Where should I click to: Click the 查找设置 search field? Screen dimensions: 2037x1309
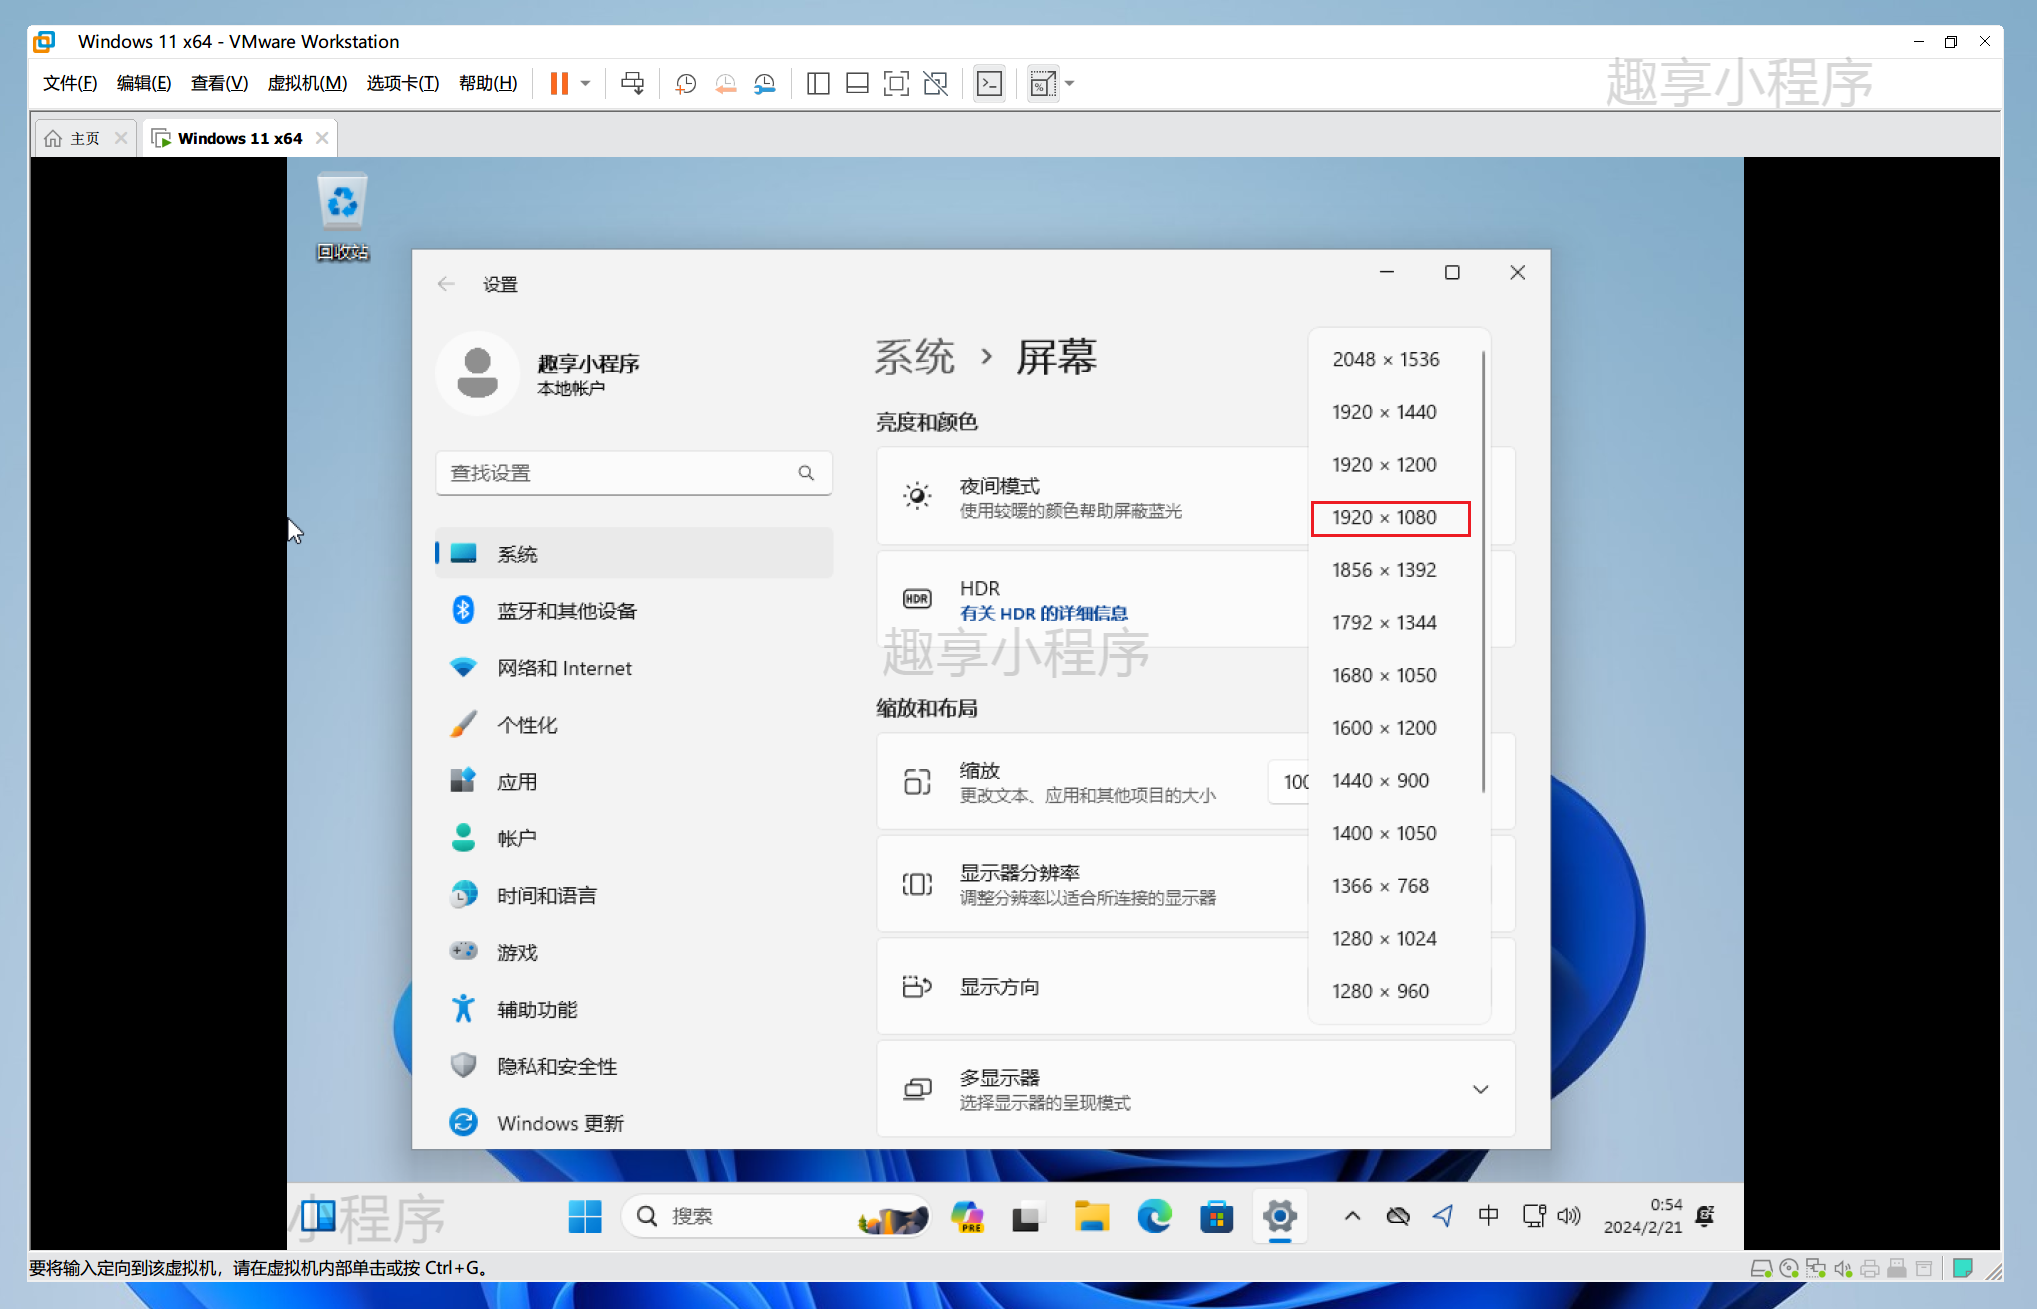[631, 473]
